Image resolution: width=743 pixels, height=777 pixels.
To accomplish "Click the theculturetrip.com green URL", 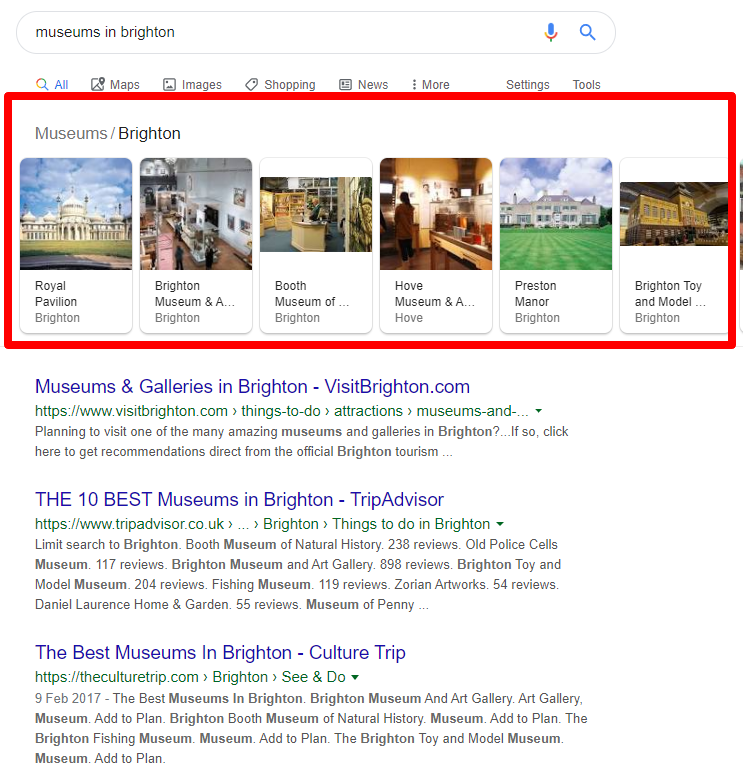I will (x=190, y=677).
